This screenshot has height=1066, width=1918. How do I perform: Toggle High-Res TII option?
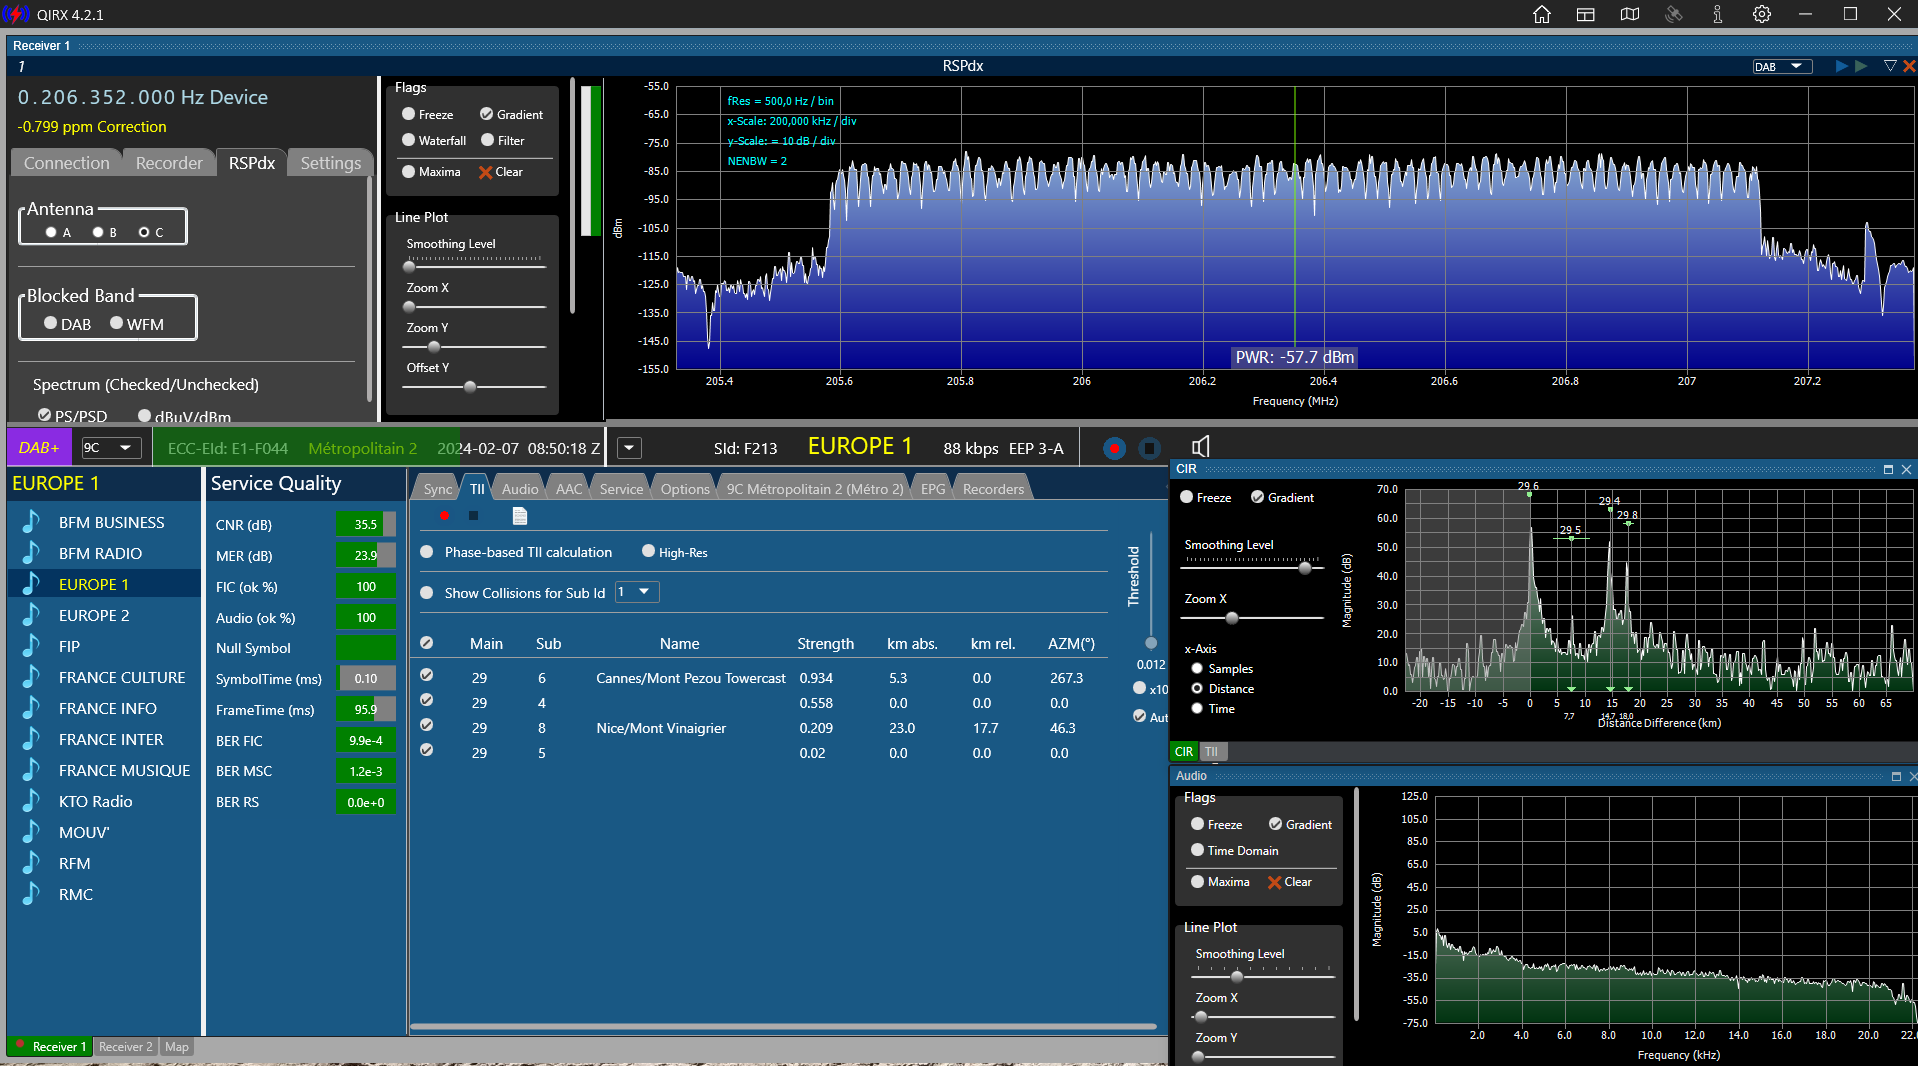[x=649, y=551]
